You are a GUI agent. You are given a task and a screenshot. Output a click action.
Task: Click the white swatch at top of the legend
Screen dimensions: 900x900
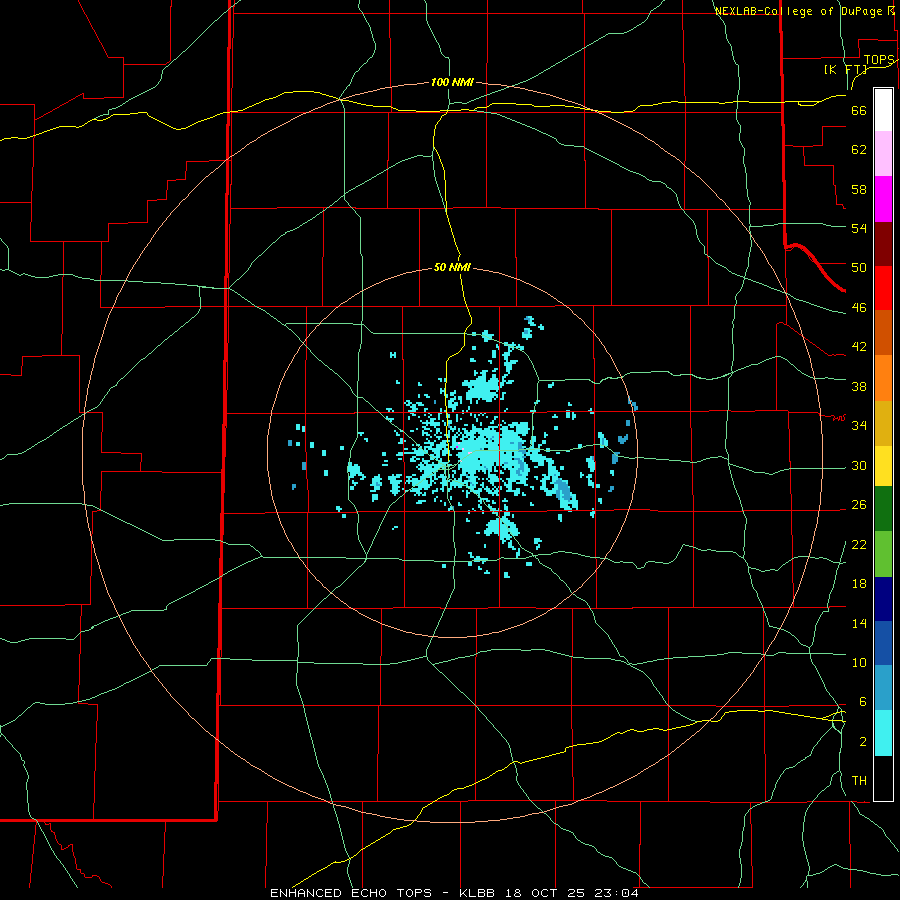click(x=883, y=110)
